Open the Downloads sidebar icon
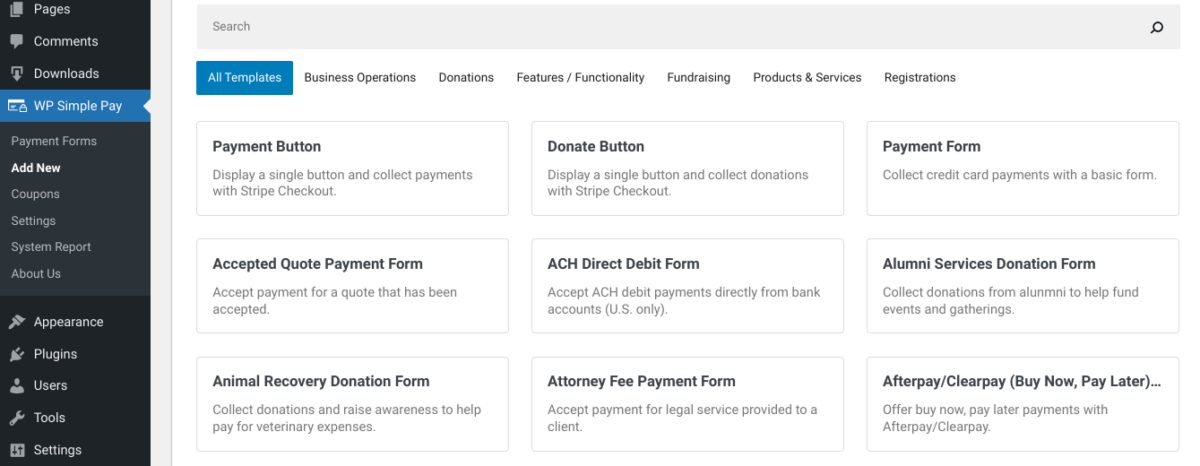 (17, 73)
